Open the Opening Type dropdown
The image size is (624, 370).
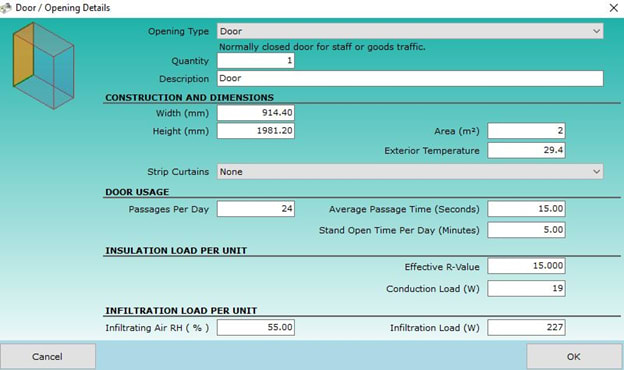410,31
